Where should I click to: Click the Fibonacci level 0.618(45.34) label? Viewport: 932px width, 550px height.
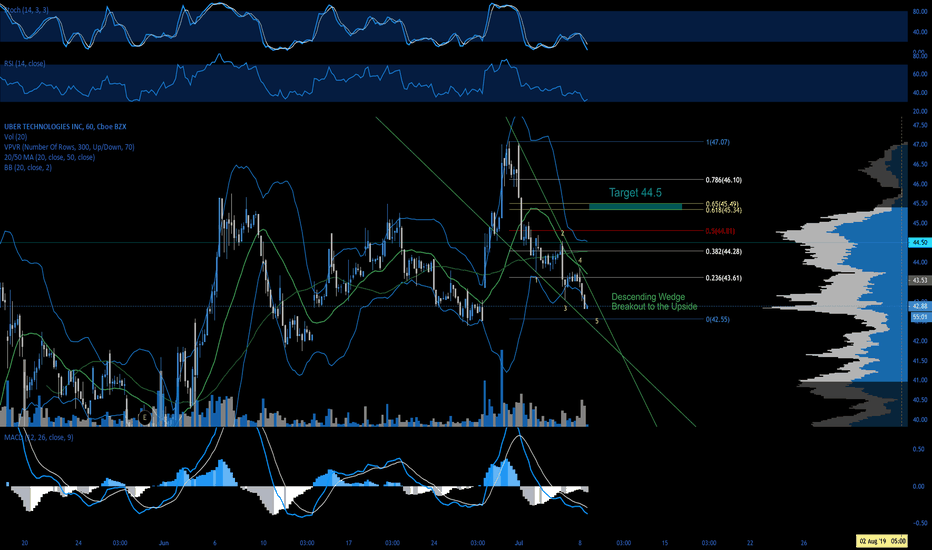(x=723, y=210)
